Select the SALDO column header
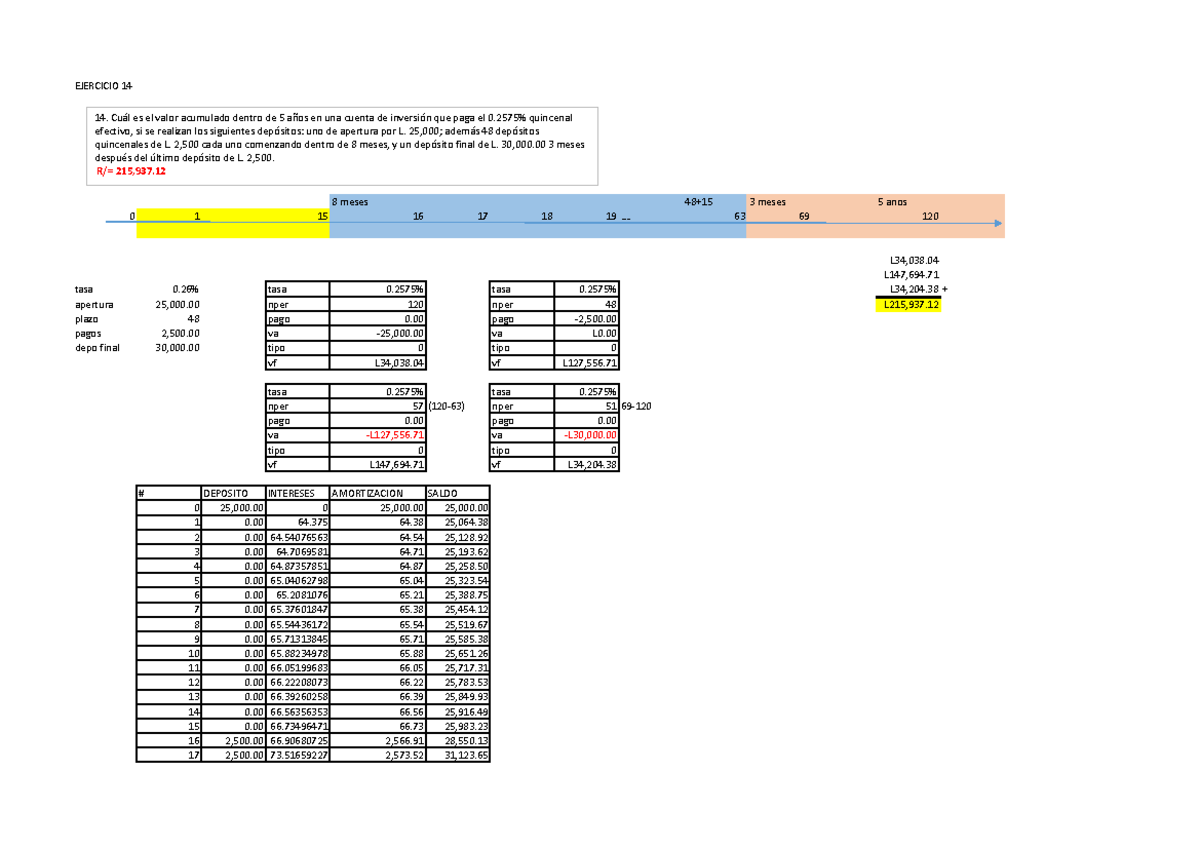The width and height of the screenshot is (1200, 849). [x=441, y=493]
